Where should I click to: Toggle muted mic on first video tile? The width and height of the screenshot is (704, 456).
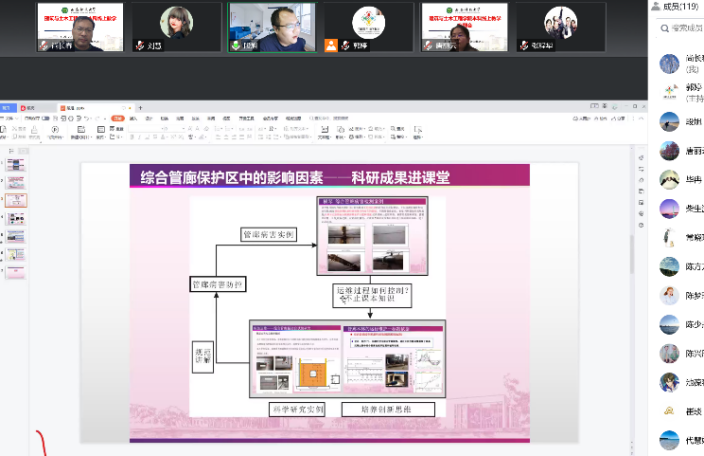pyautogui.click(x=44, y=45)
